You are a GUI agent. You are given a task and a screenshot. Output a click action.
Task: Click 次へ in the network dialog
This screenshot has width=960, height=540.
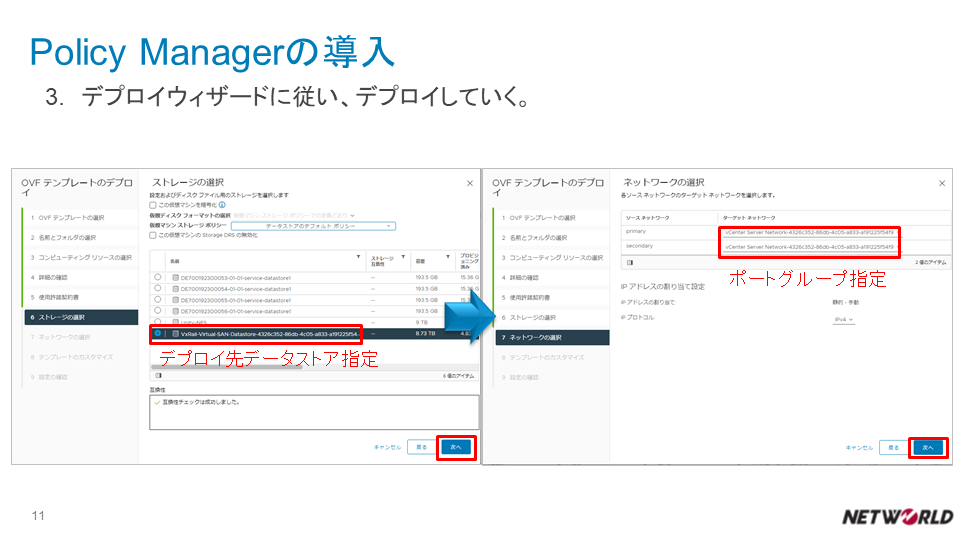928,448
